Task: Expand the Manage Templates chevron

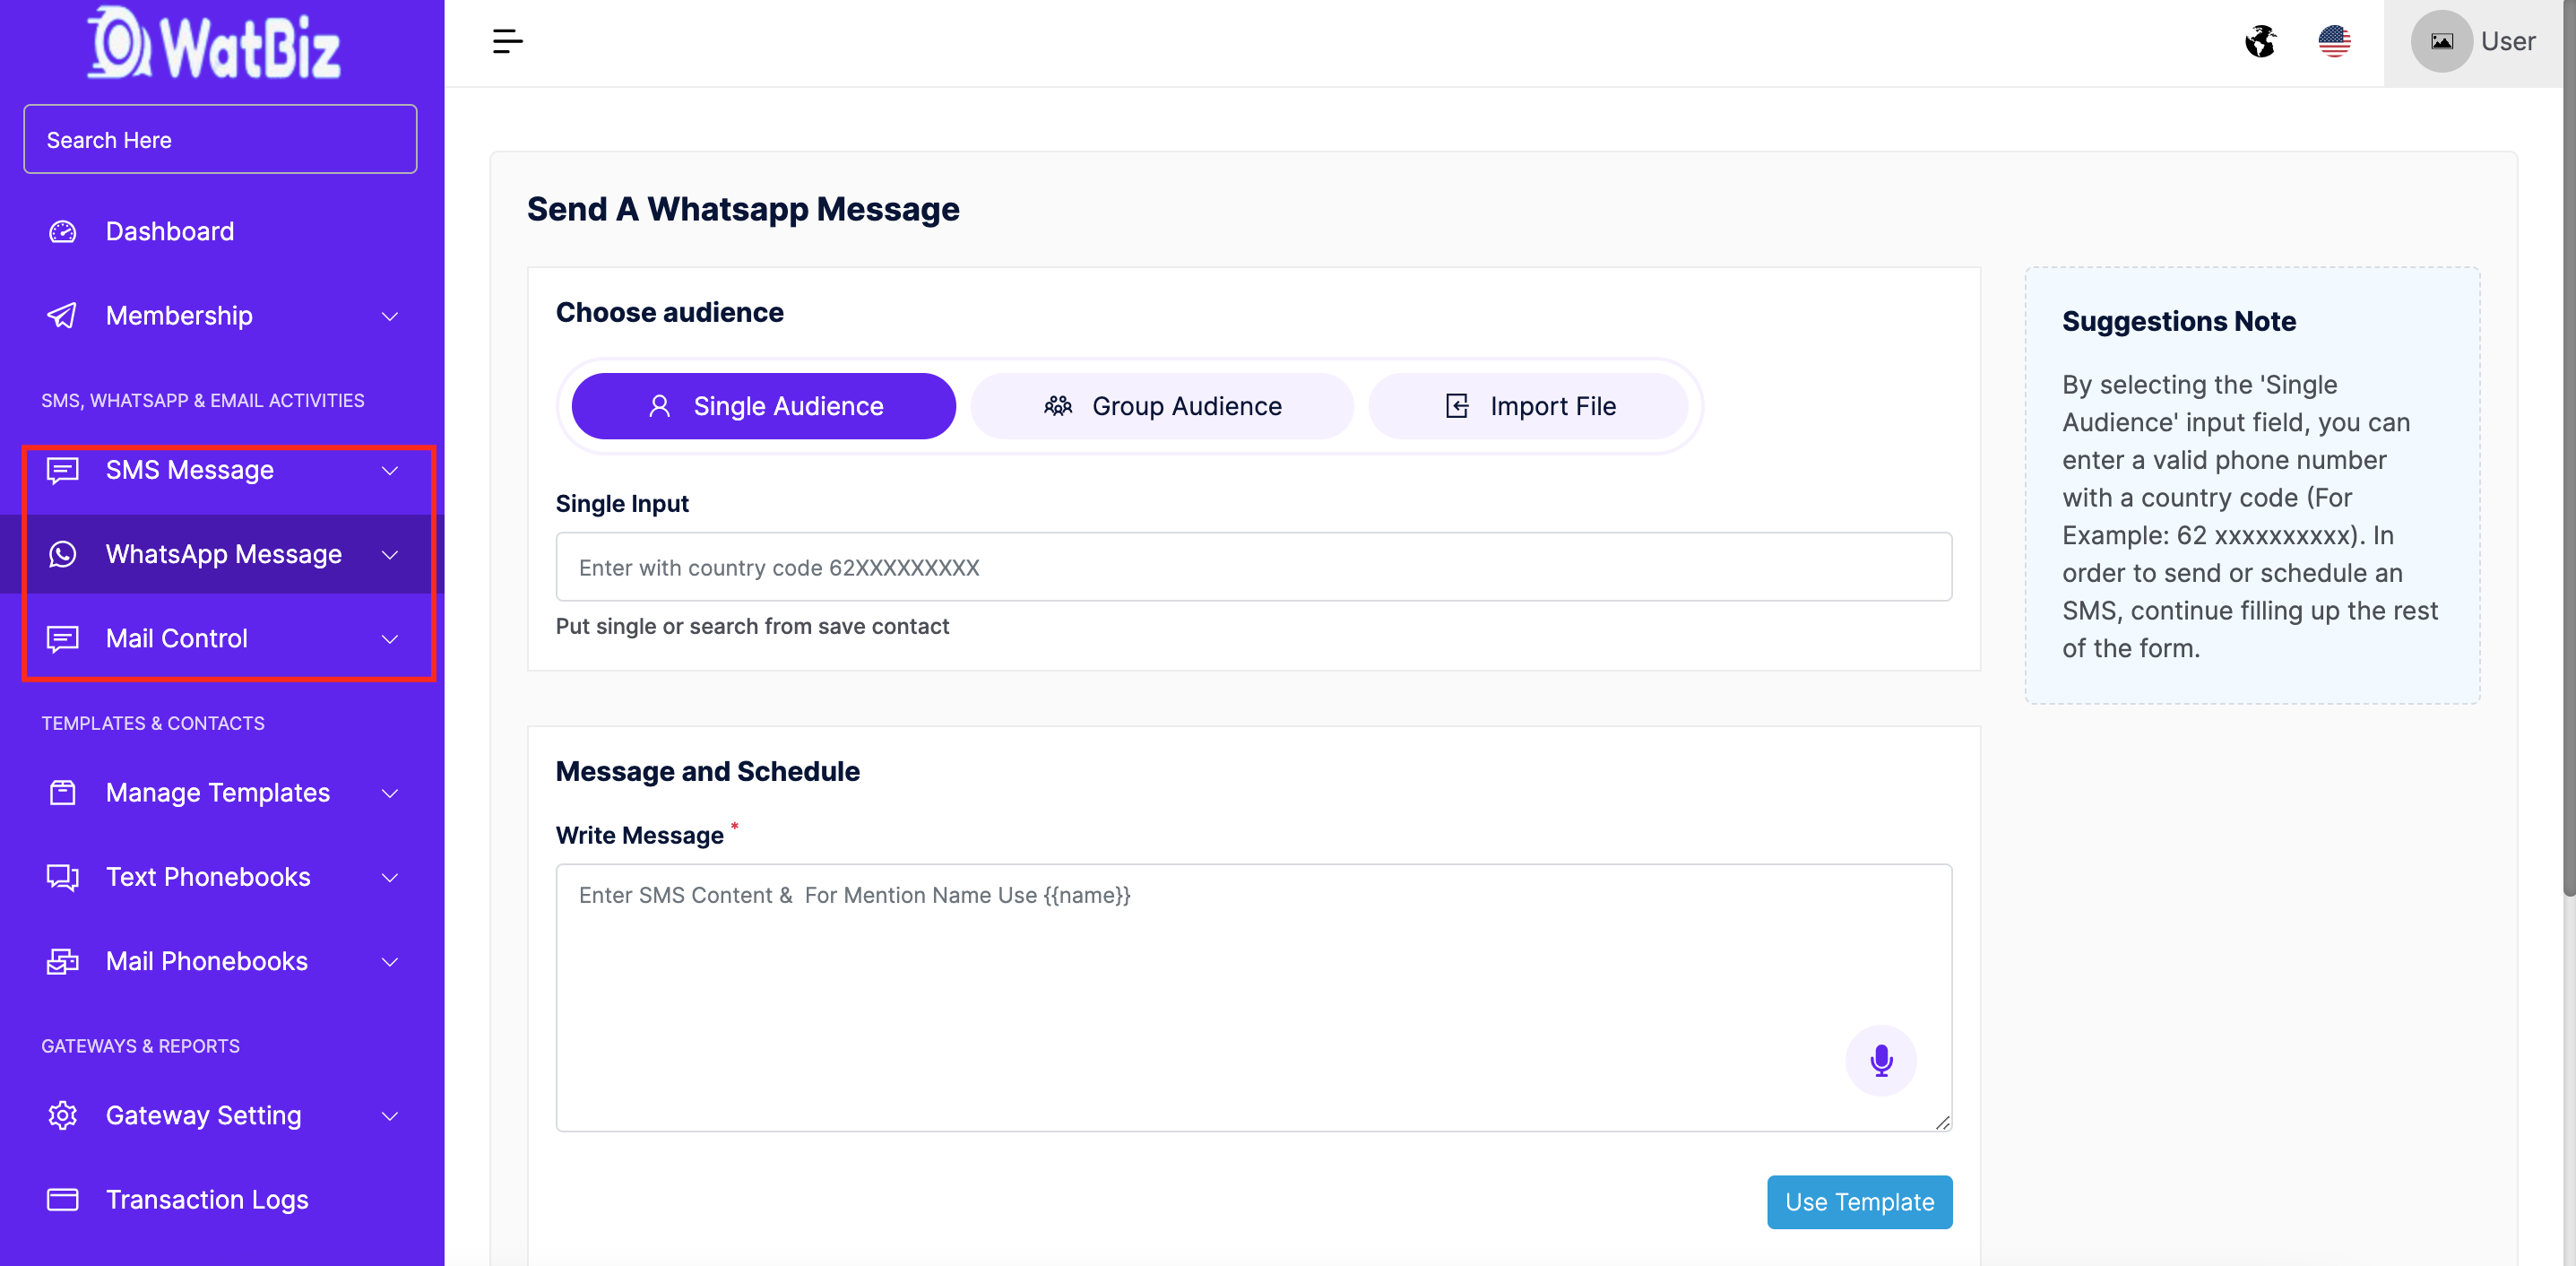Action: (390, 793)
